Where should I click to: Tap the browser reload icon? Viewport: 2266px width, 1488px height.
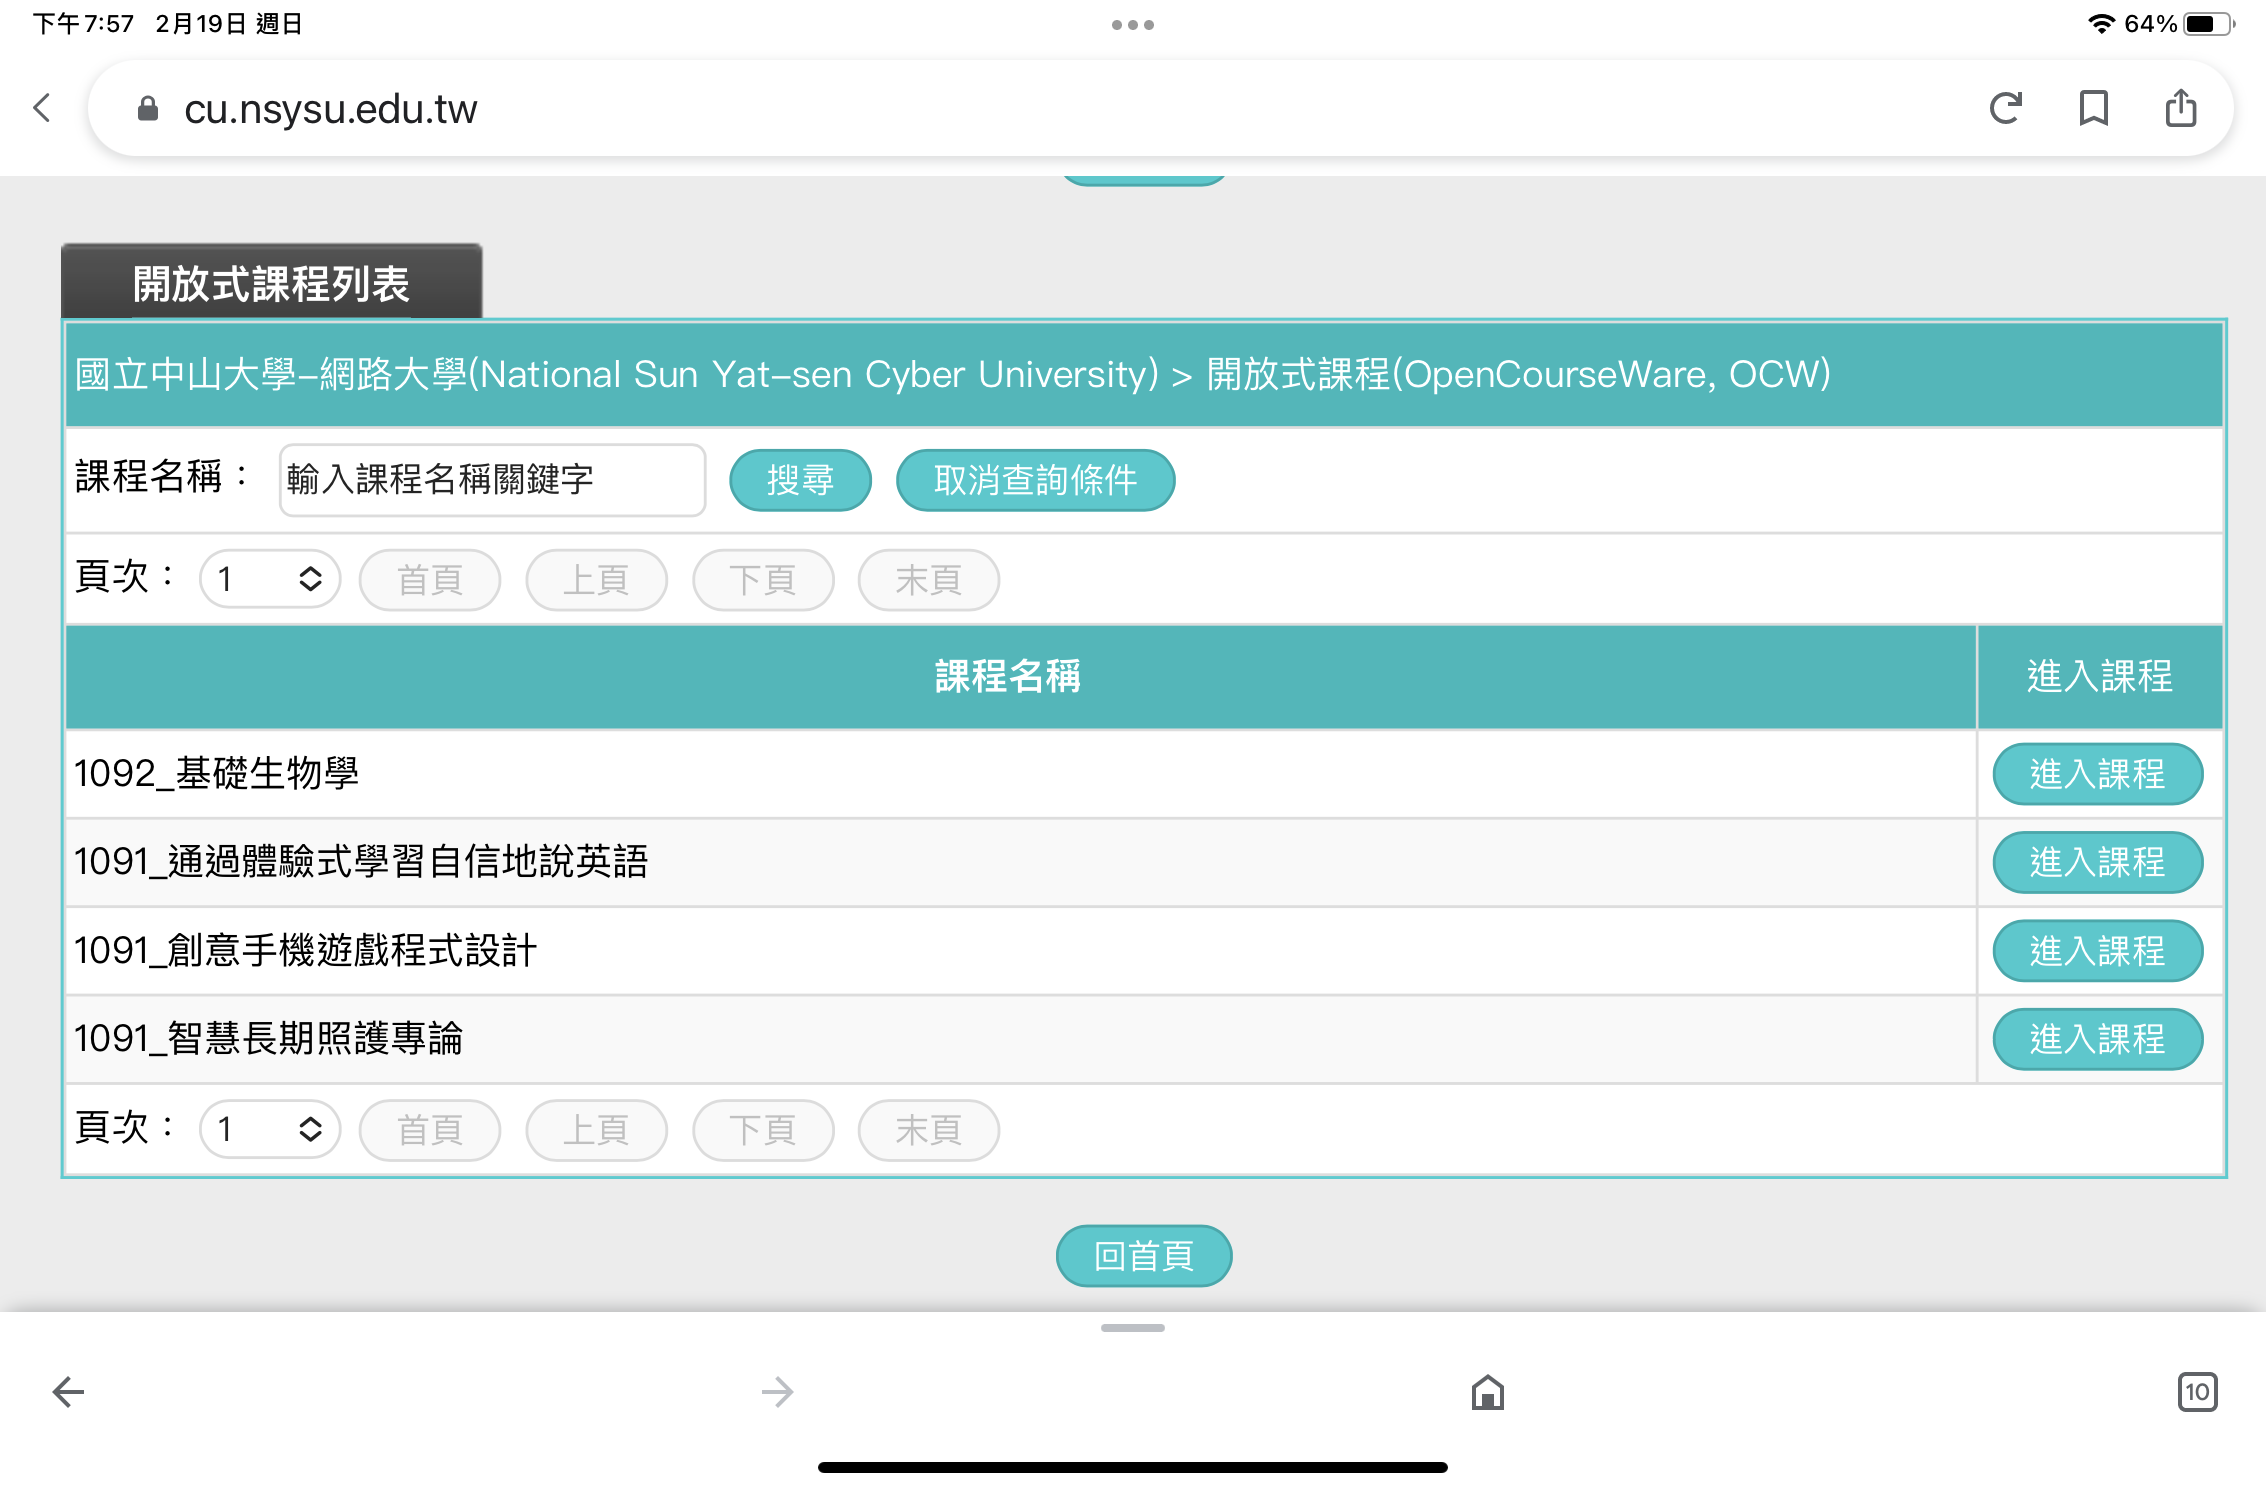[2005, 108]
